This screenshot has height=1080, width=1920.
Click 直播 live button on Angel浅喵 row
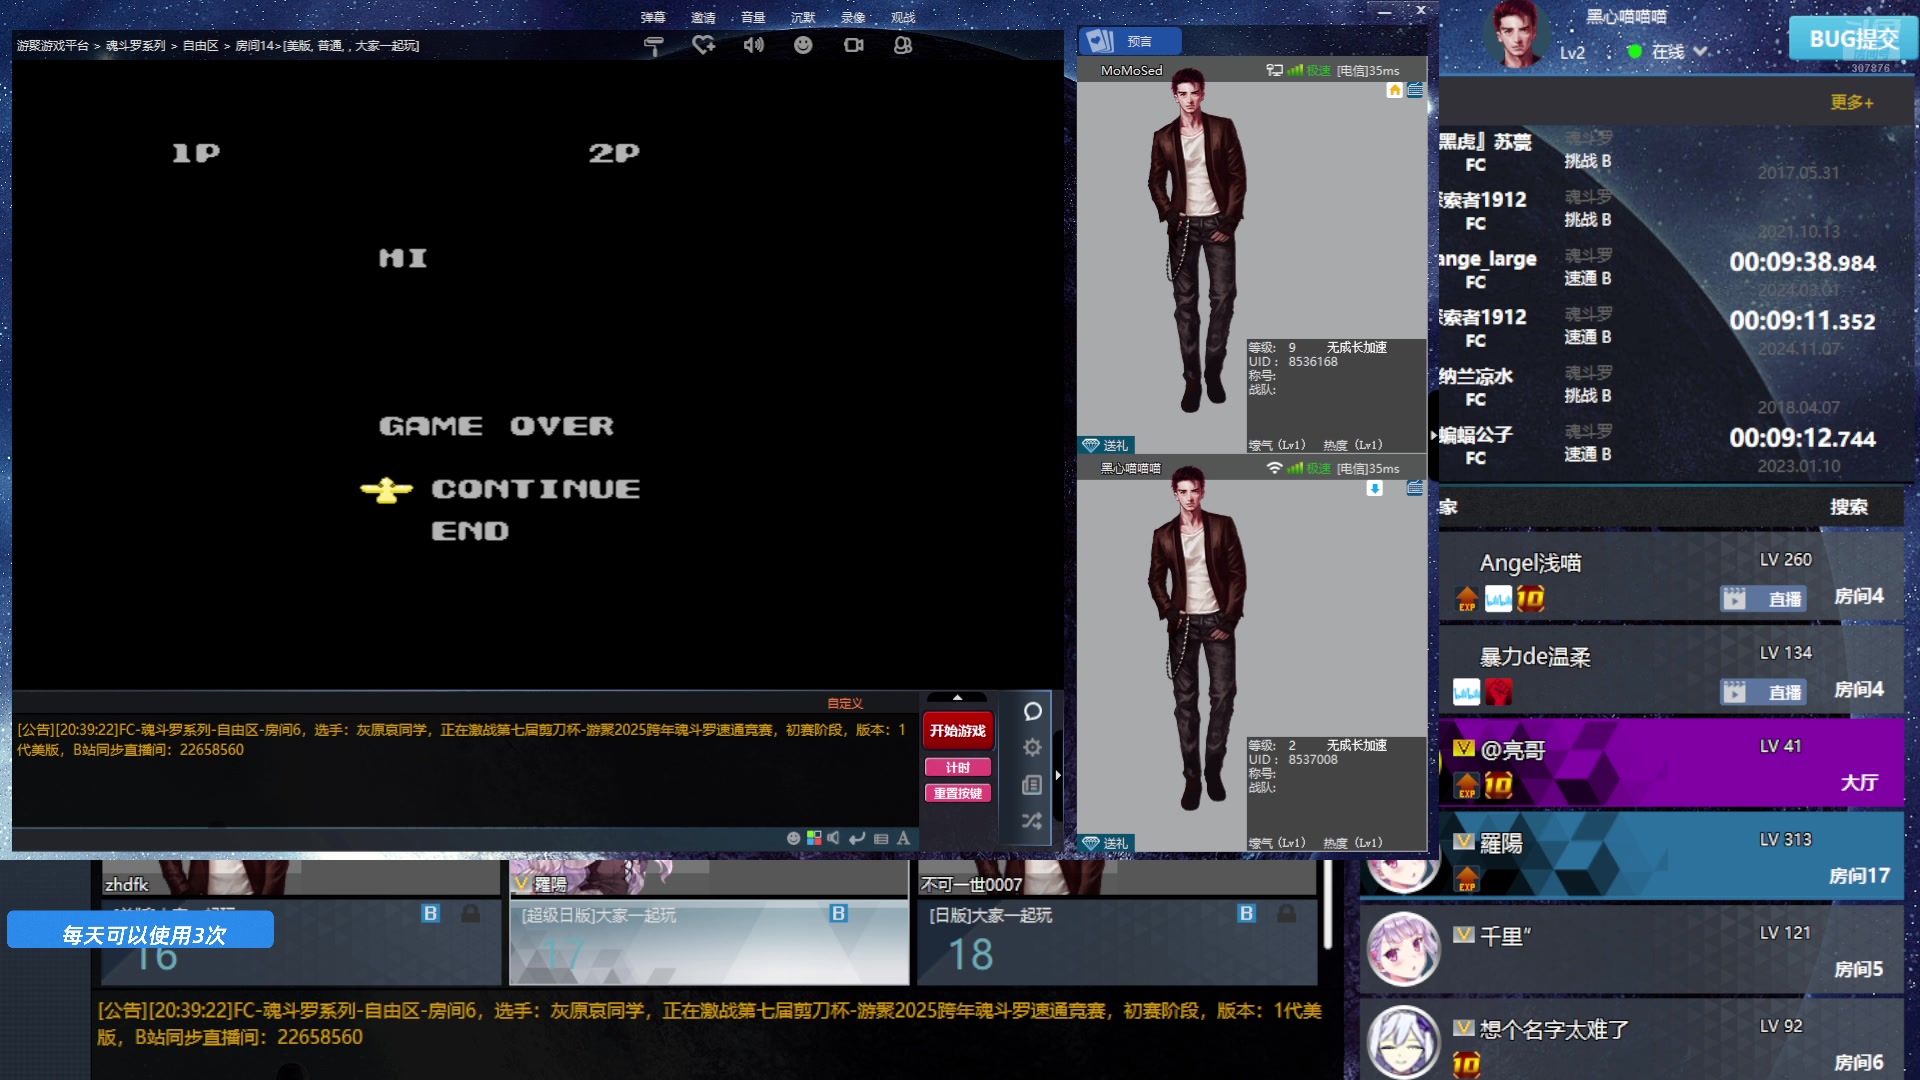coord(1764,599)
